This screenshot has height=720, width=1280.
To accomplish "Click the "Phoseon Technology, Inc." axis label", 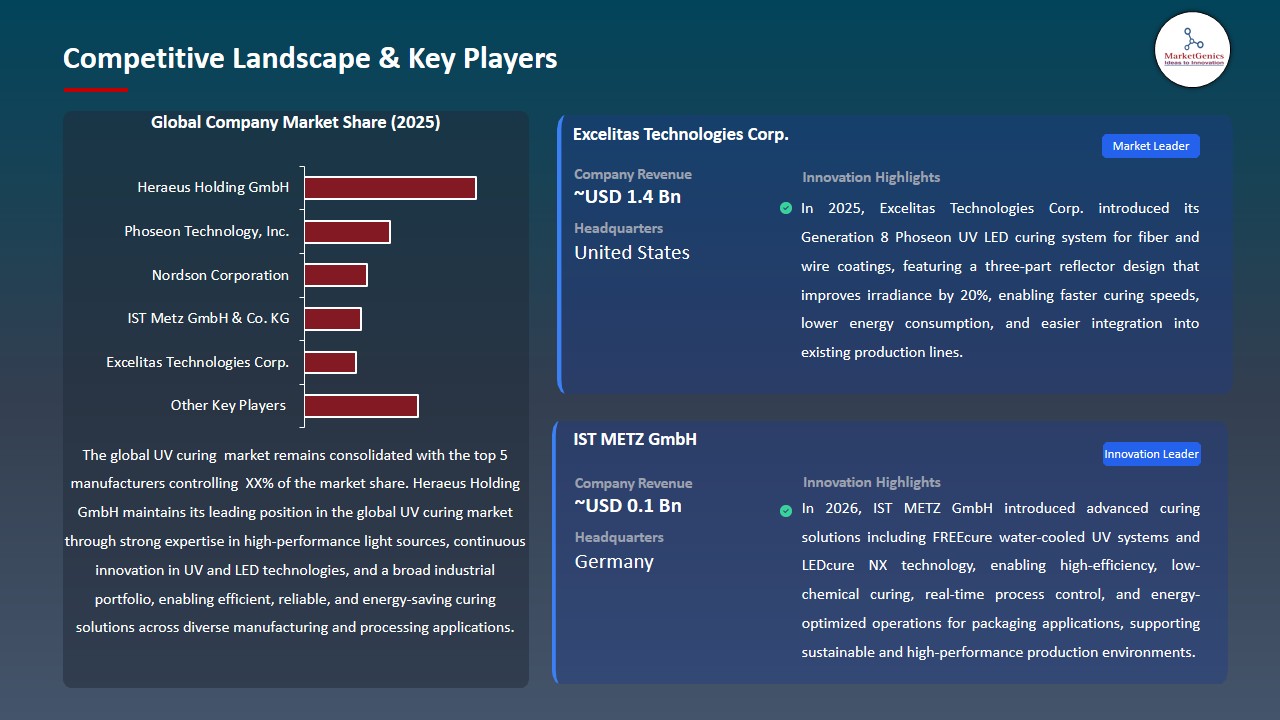I will (x=207, y=231).
